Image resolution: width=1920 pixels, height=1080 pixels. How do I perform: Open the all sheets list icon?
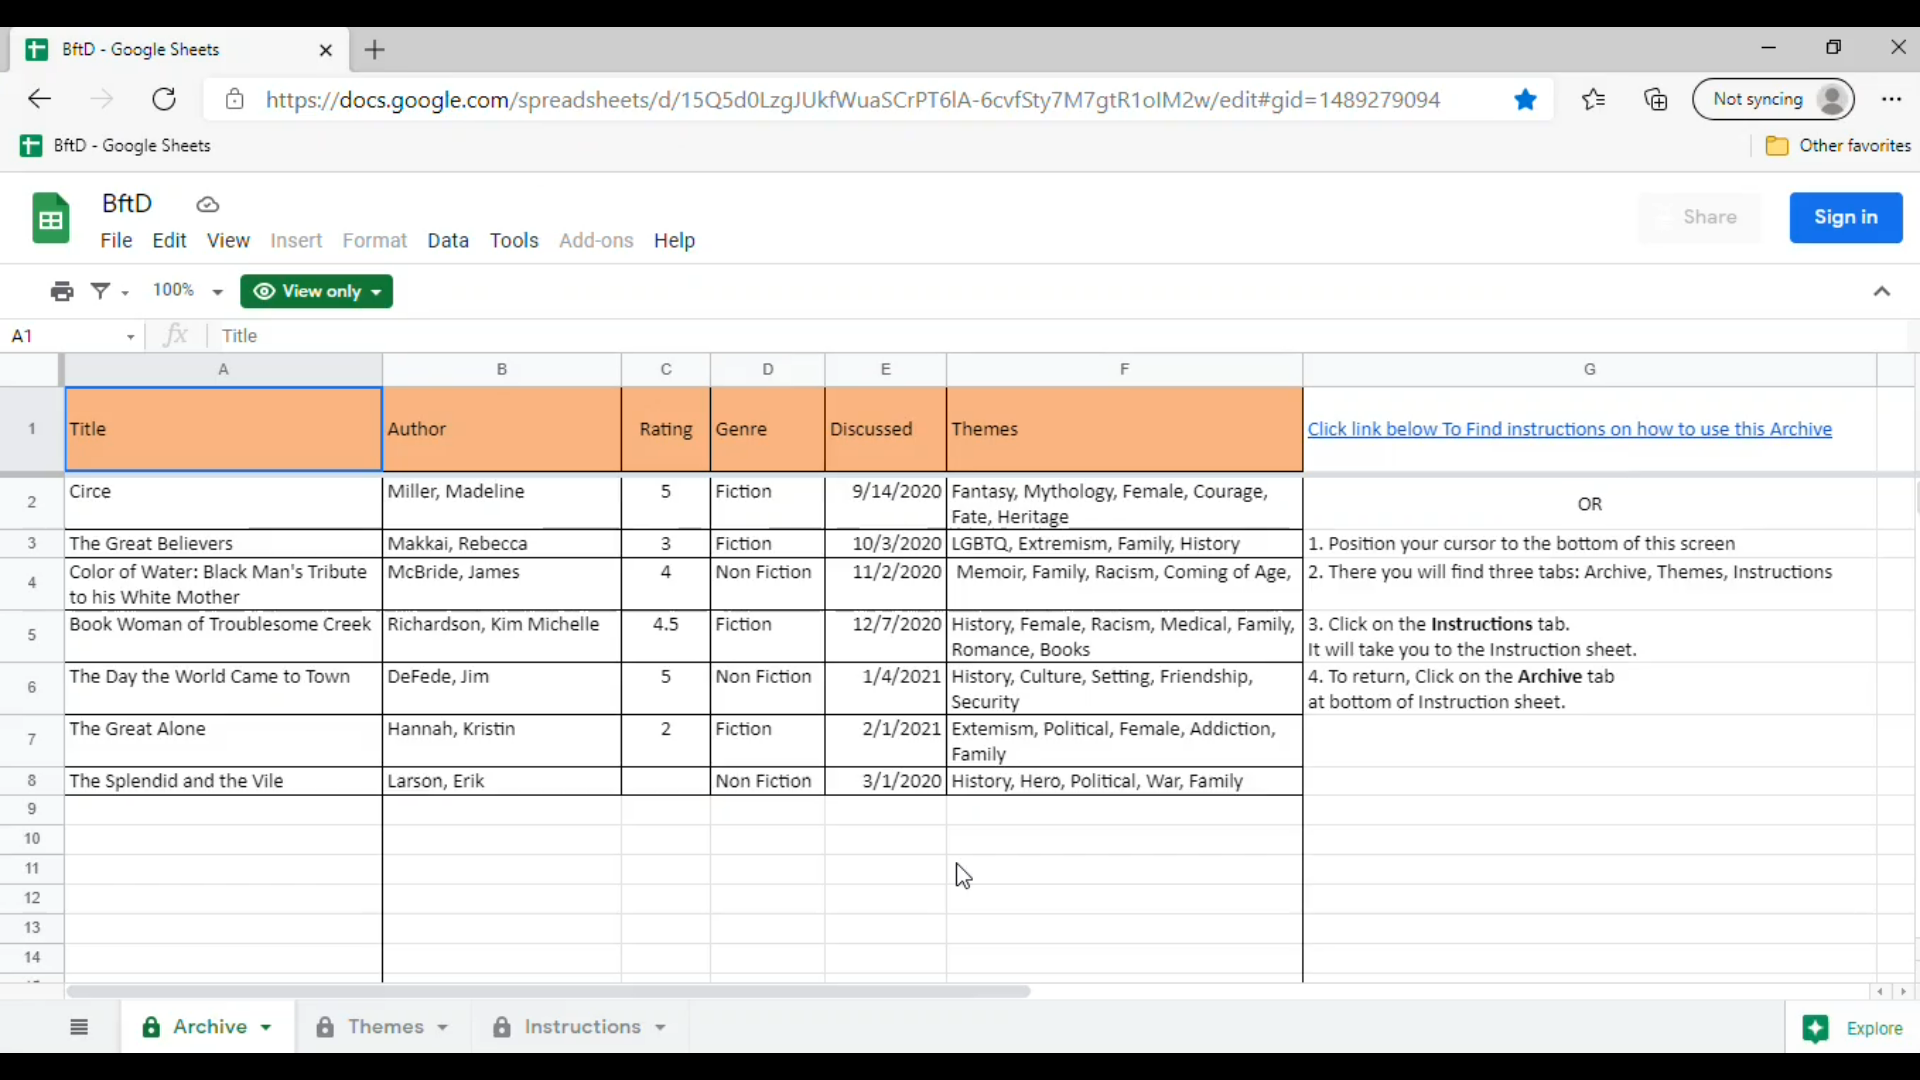click(x=79, y=1027)
